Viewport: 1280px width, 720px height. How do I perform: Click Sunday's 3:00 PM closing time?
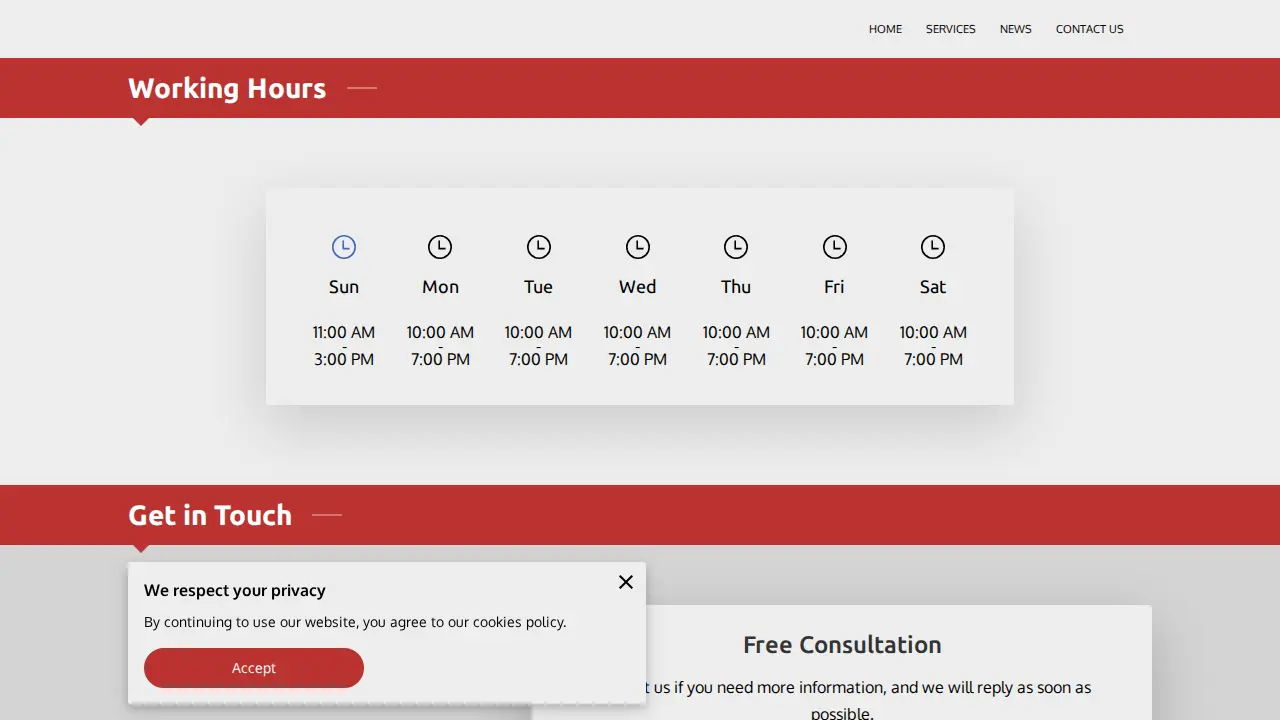pyautogui.click(x=344, y=359)
